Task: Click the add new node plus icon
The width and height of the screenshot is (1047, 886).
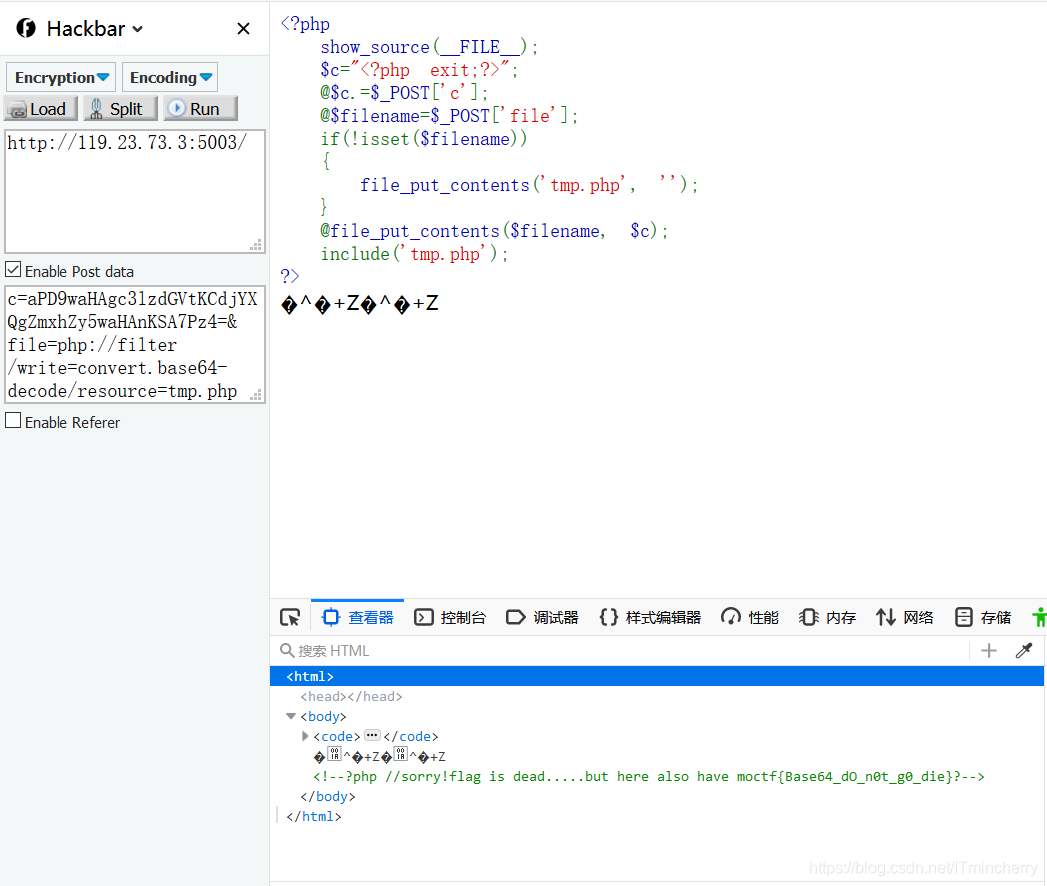Action: pyautogui.click(x=989, y=650)
